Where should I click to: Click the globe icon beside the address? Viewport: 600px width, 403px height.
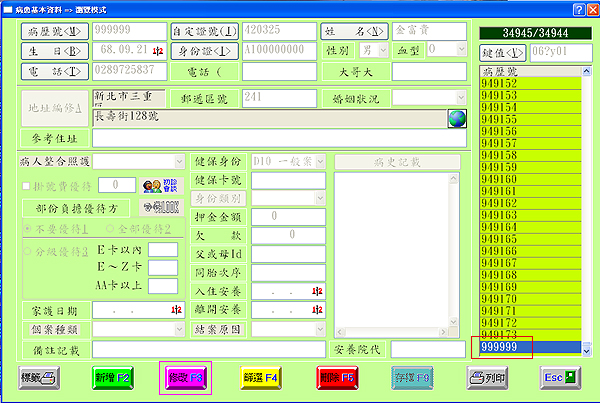tap(457, 117)
